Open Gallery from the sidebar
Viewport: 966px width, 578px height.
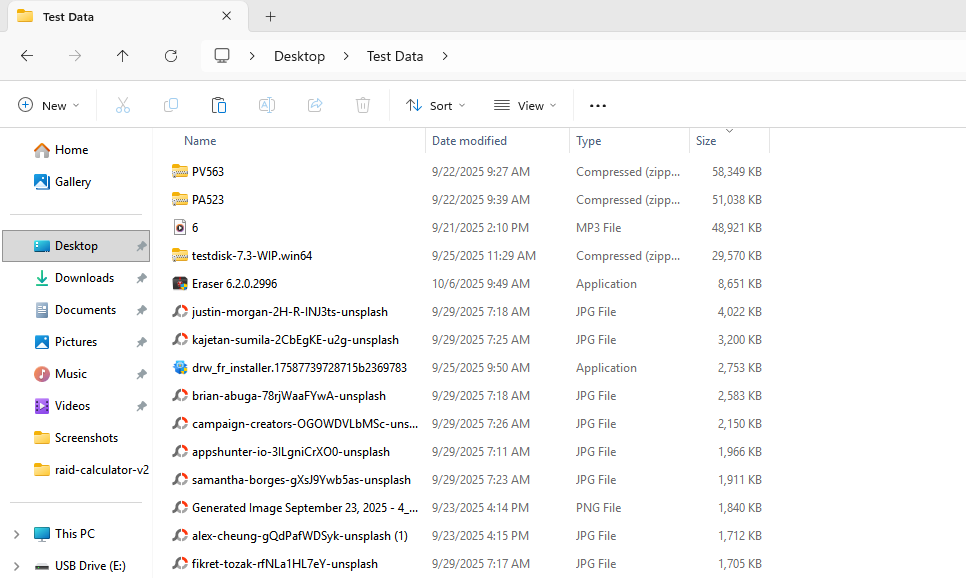pos(74,181)
